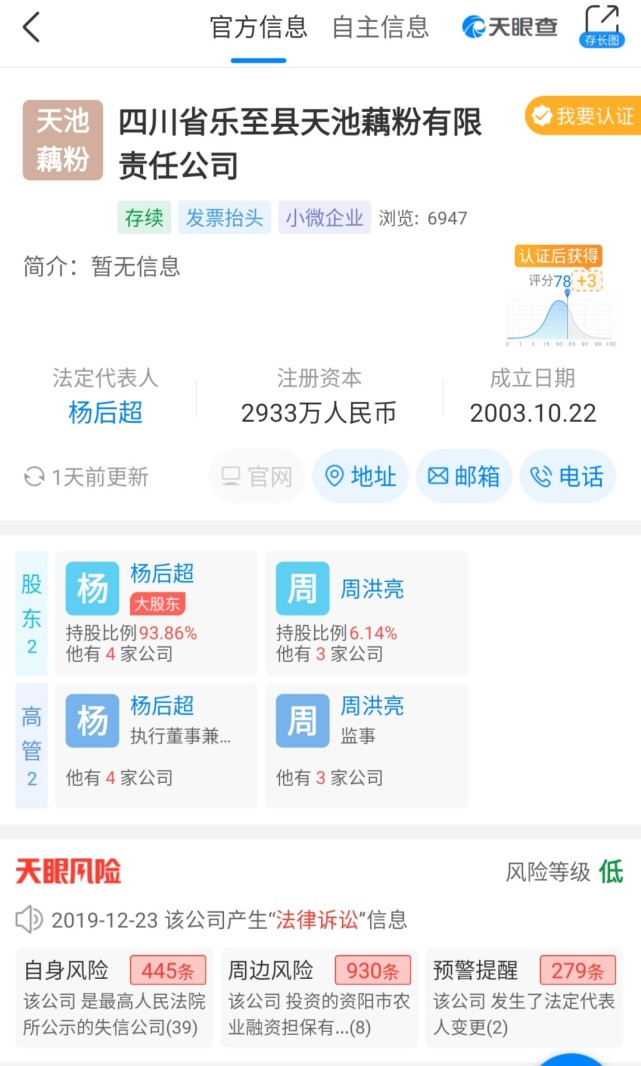This screenshot has width=641, height=1066.
Task: Switch to the 自主信息 tab
Action: pos(381,27)
